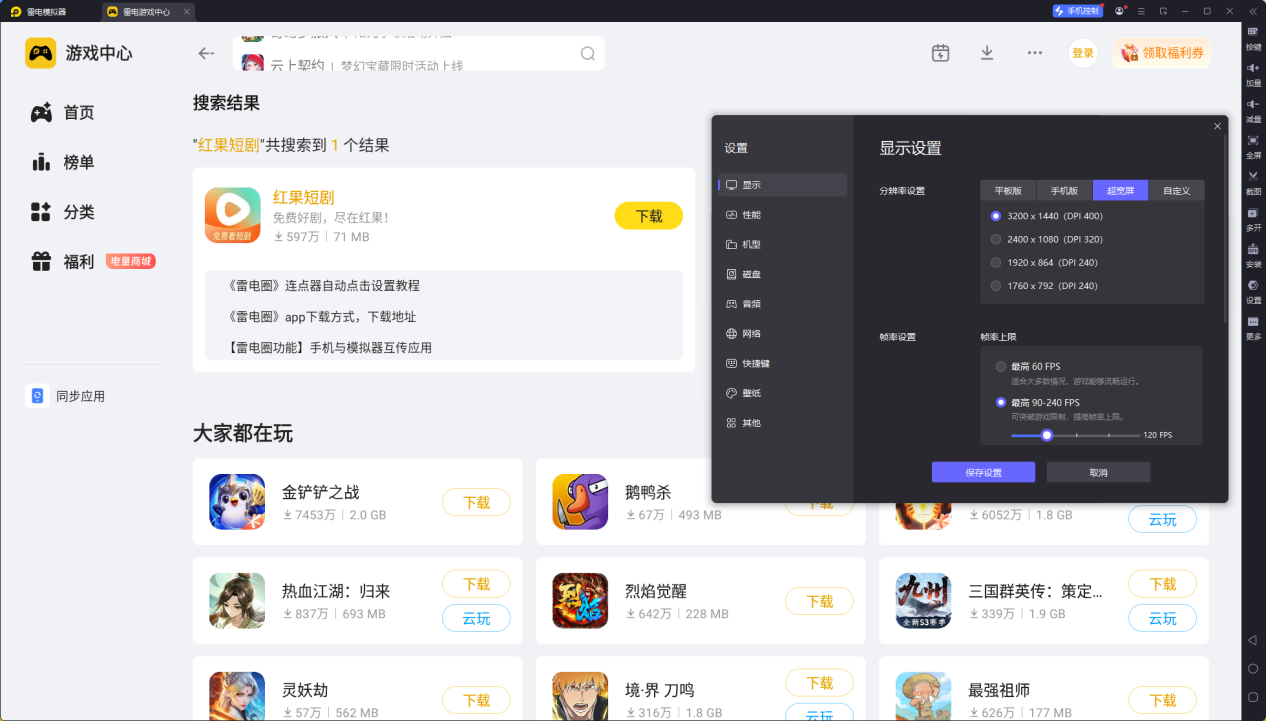The image size is (1266, 721).
Task: Click the 金铲铲之战 game icon
Action: pos(237,501)
